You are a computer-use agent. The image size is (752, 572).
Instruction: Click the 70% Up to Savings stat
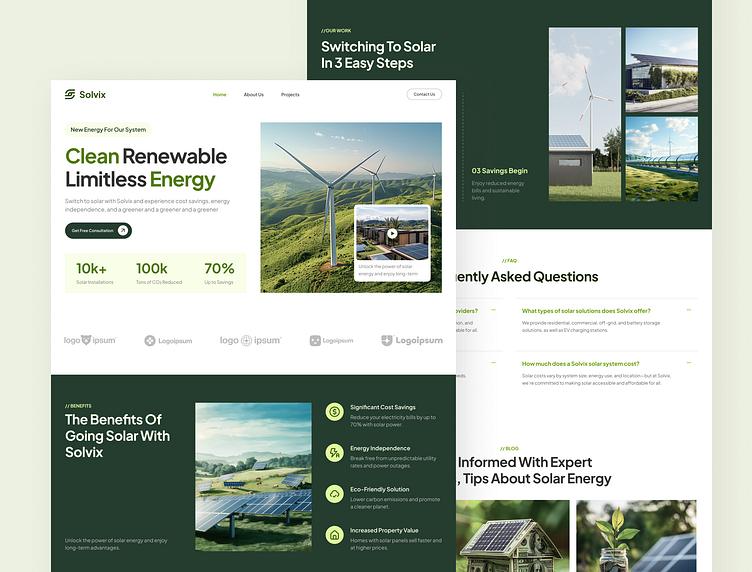(x=219, y=273)
